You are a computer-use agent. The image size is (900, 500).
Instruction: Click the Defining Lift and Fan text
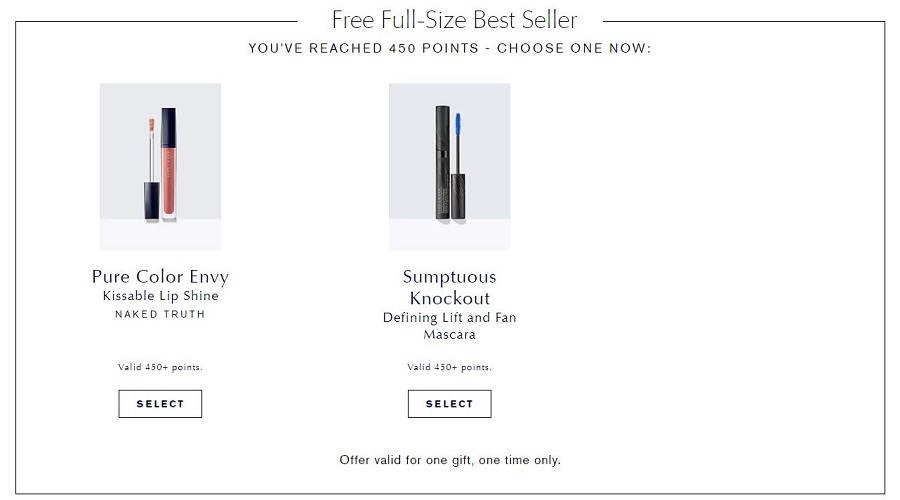[449, 317]
